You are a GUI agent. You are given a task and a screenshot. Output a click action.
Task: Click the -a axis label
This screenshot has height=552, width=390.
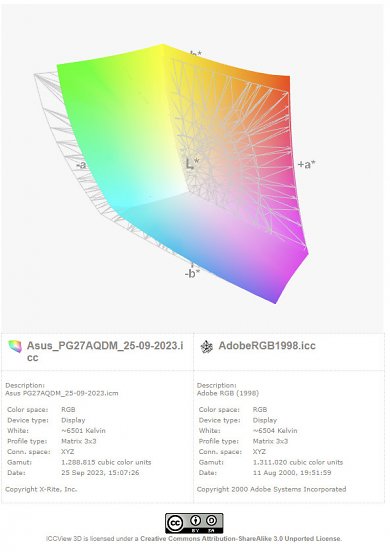81,164
